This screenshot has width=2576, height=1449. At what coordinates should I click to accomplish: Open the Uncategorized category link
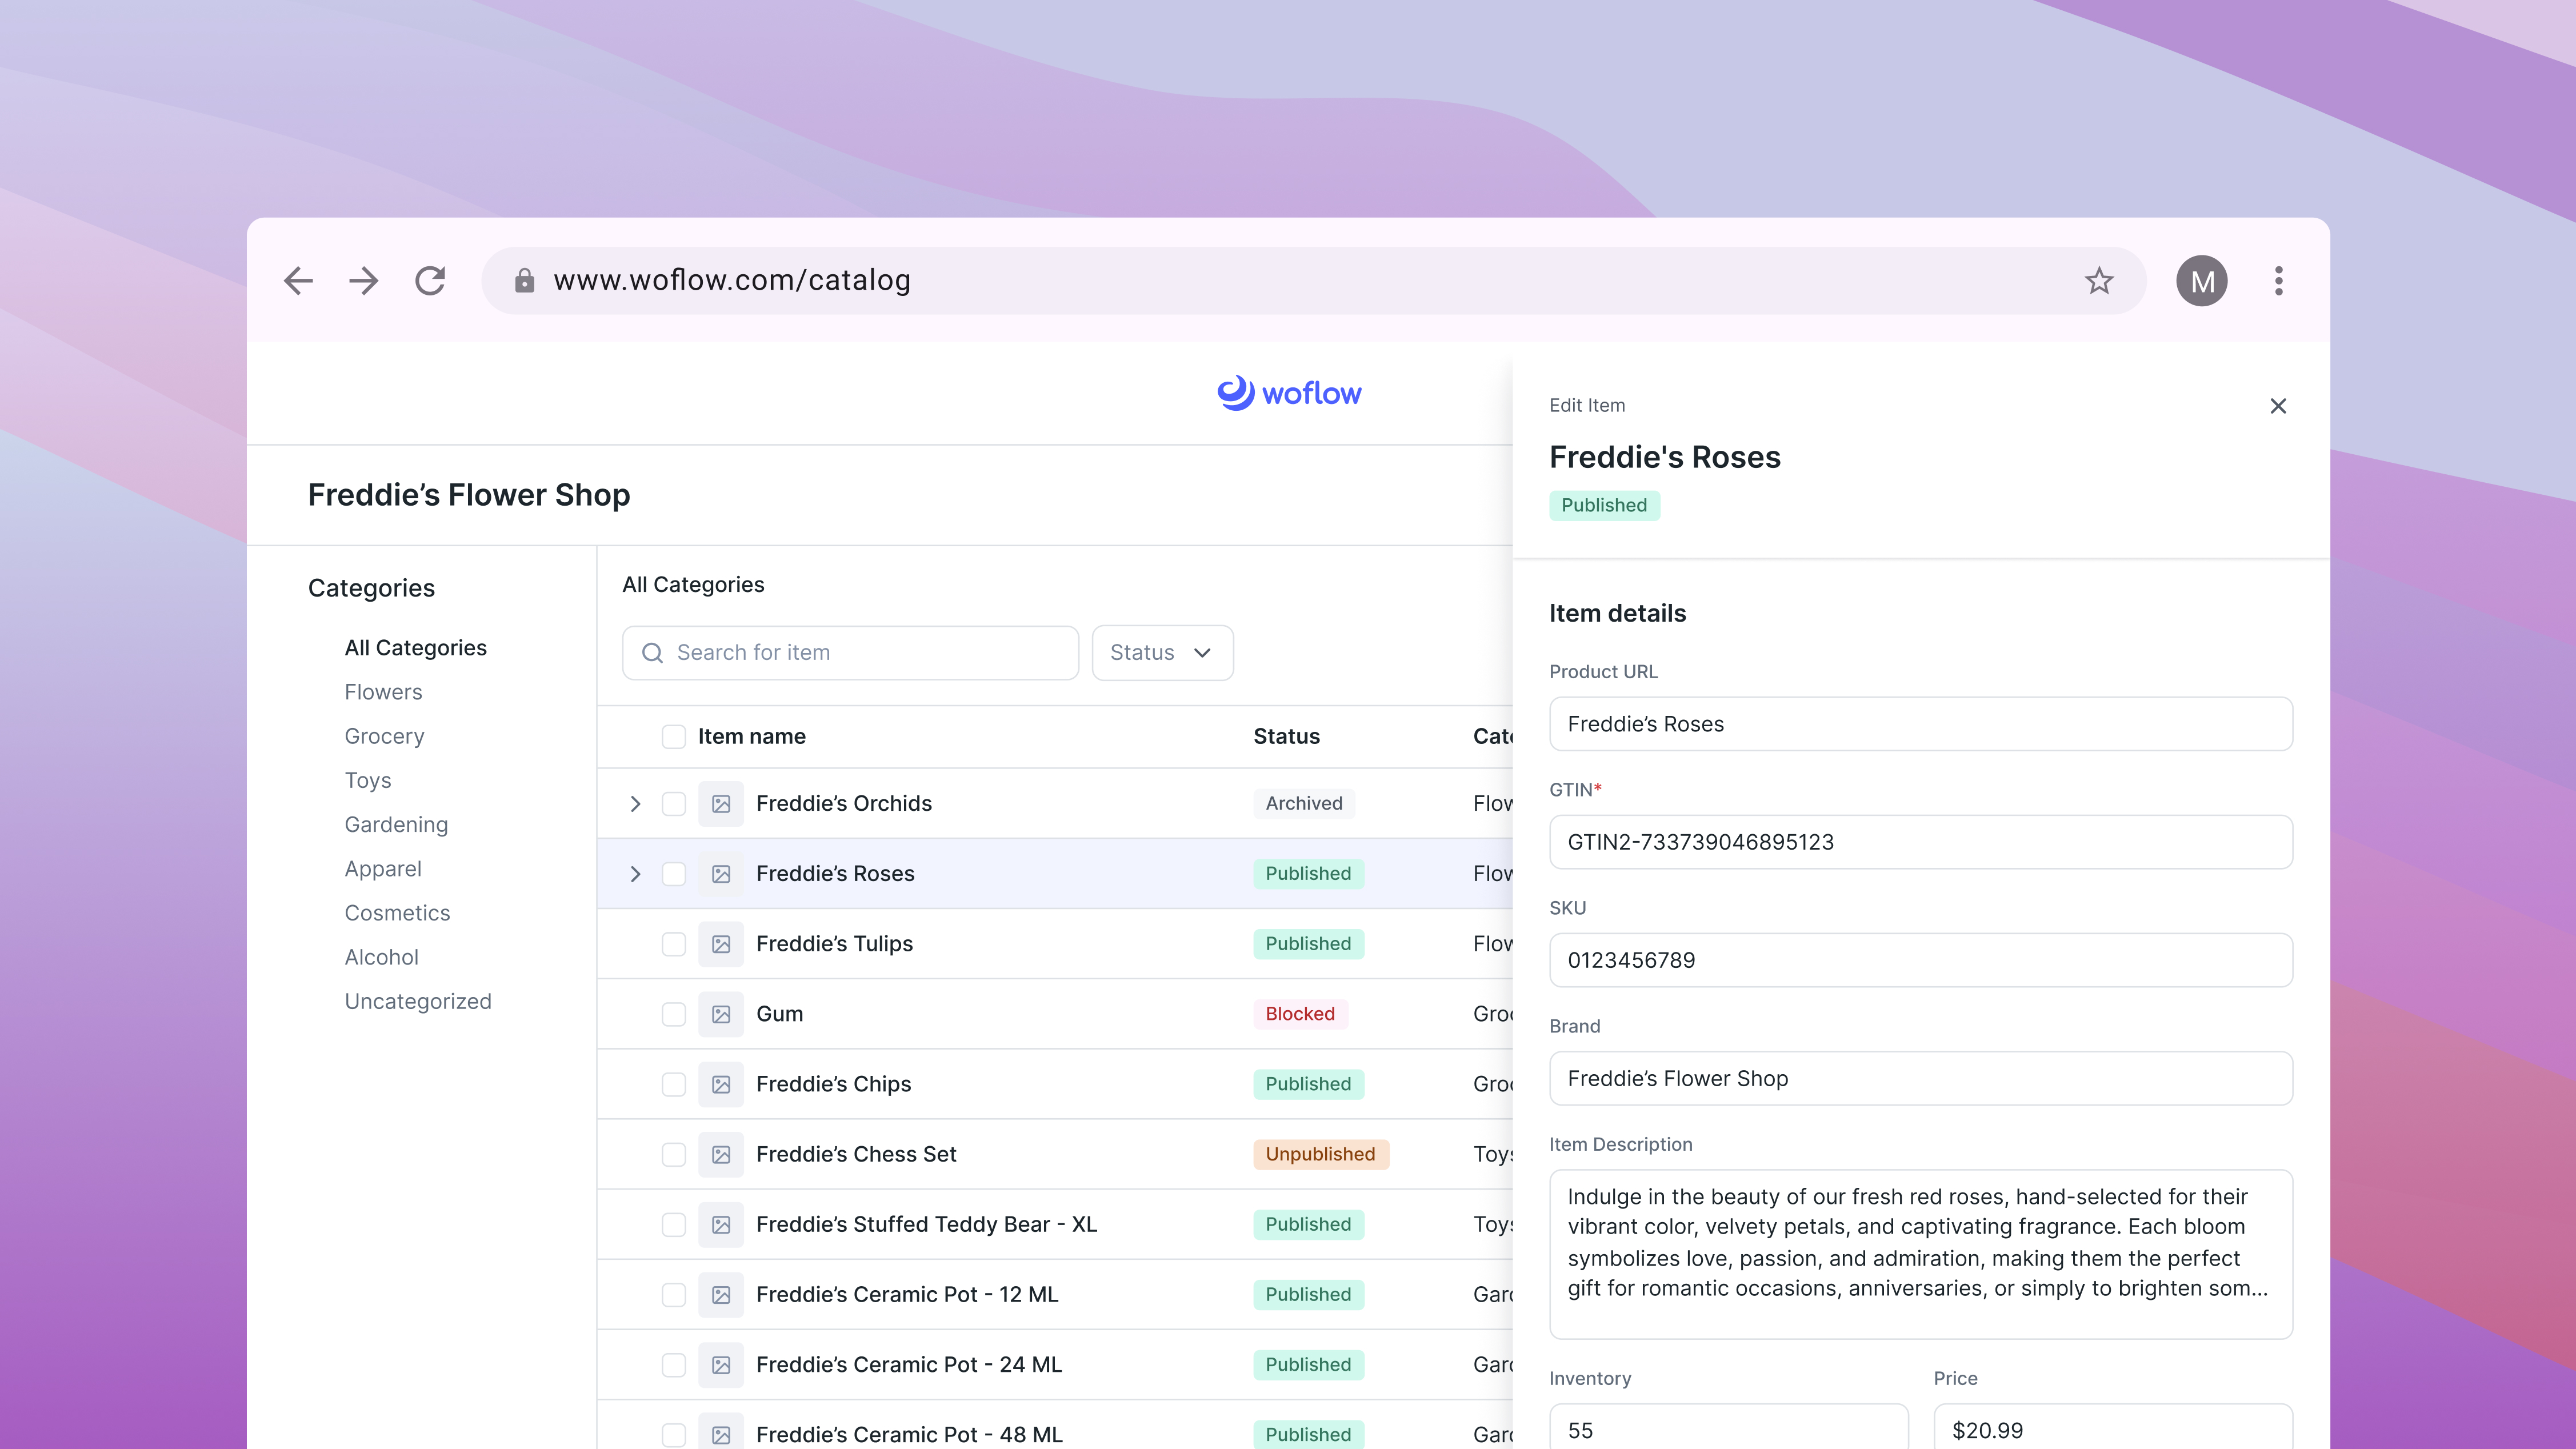418,1002
